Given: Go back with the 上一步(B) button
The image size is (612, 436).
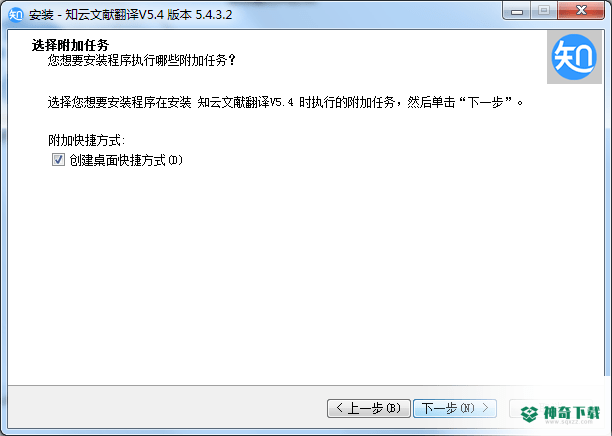Looking at the screenshot, I should [x=368, y=408].
